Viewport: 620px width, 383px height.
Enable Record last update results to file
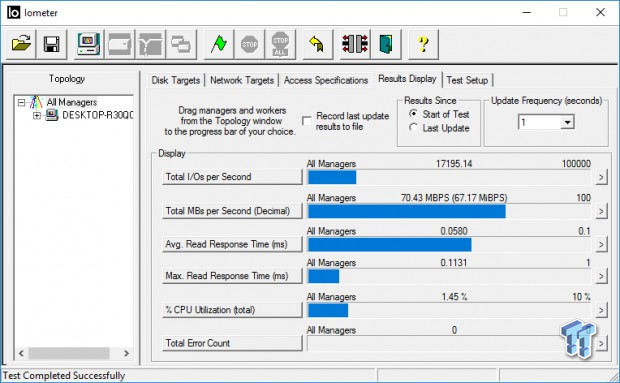pos(306,121)
